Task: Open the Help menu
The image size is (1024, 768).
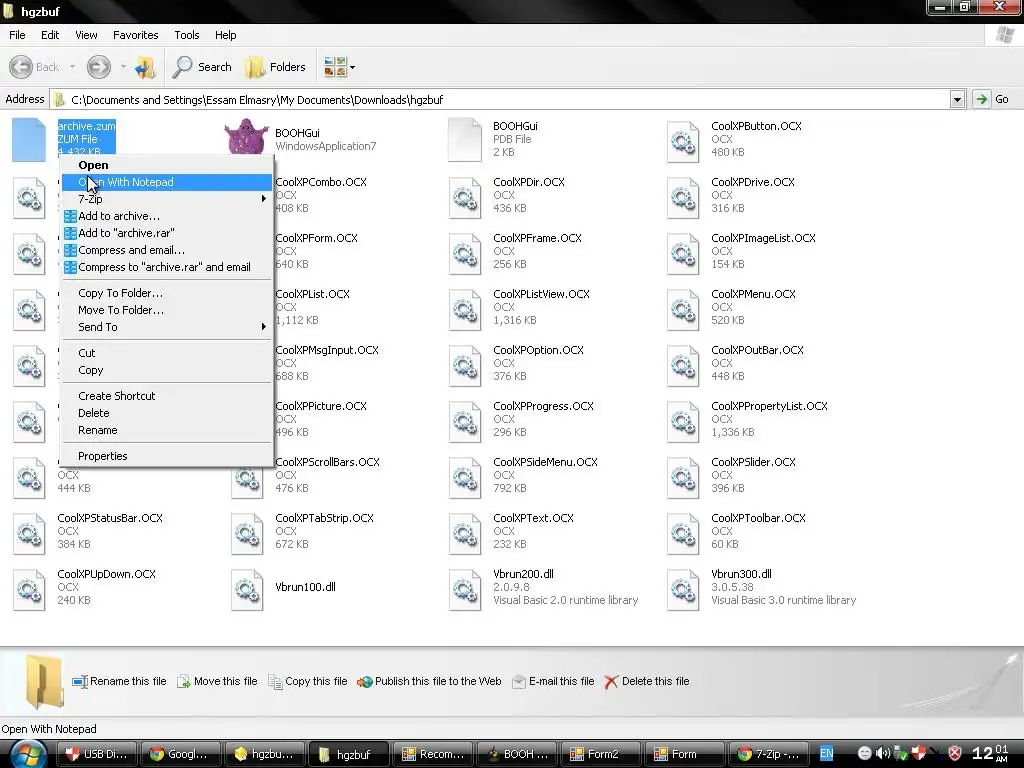Action: tap(225, 35)
